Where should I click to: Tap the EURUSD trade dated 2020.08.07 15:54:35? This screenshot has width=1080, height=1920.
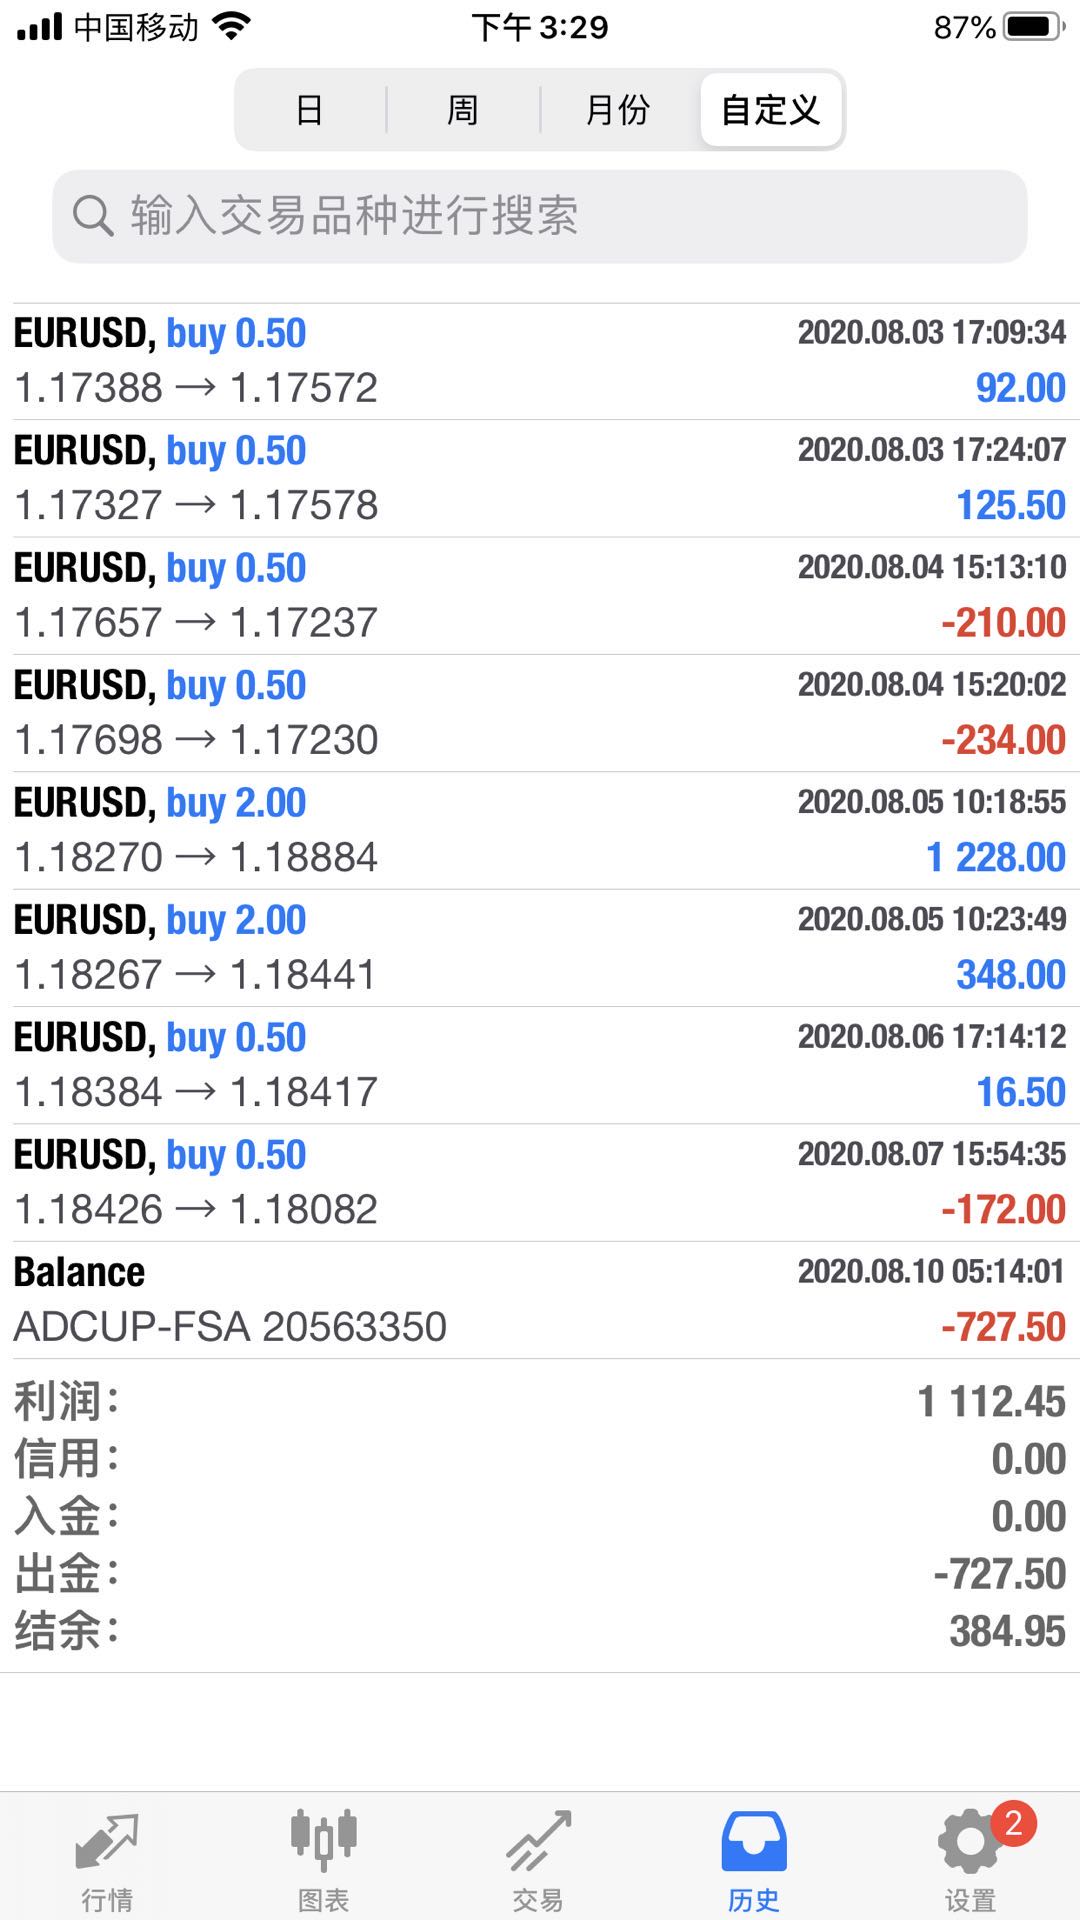coord(540,1183)
